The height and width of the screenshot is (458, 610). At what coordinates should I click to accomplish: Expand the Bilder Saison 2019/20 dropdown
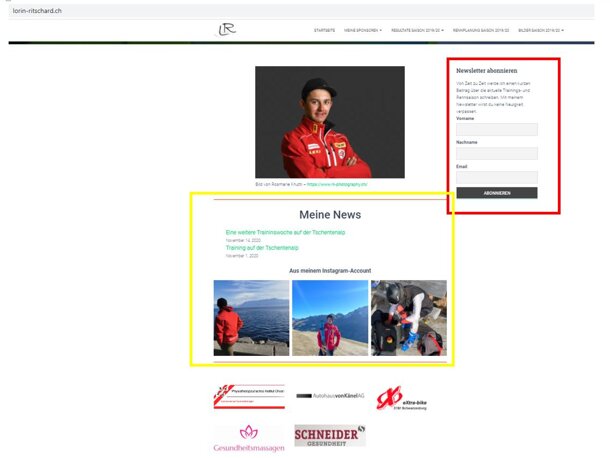point(541,31)
